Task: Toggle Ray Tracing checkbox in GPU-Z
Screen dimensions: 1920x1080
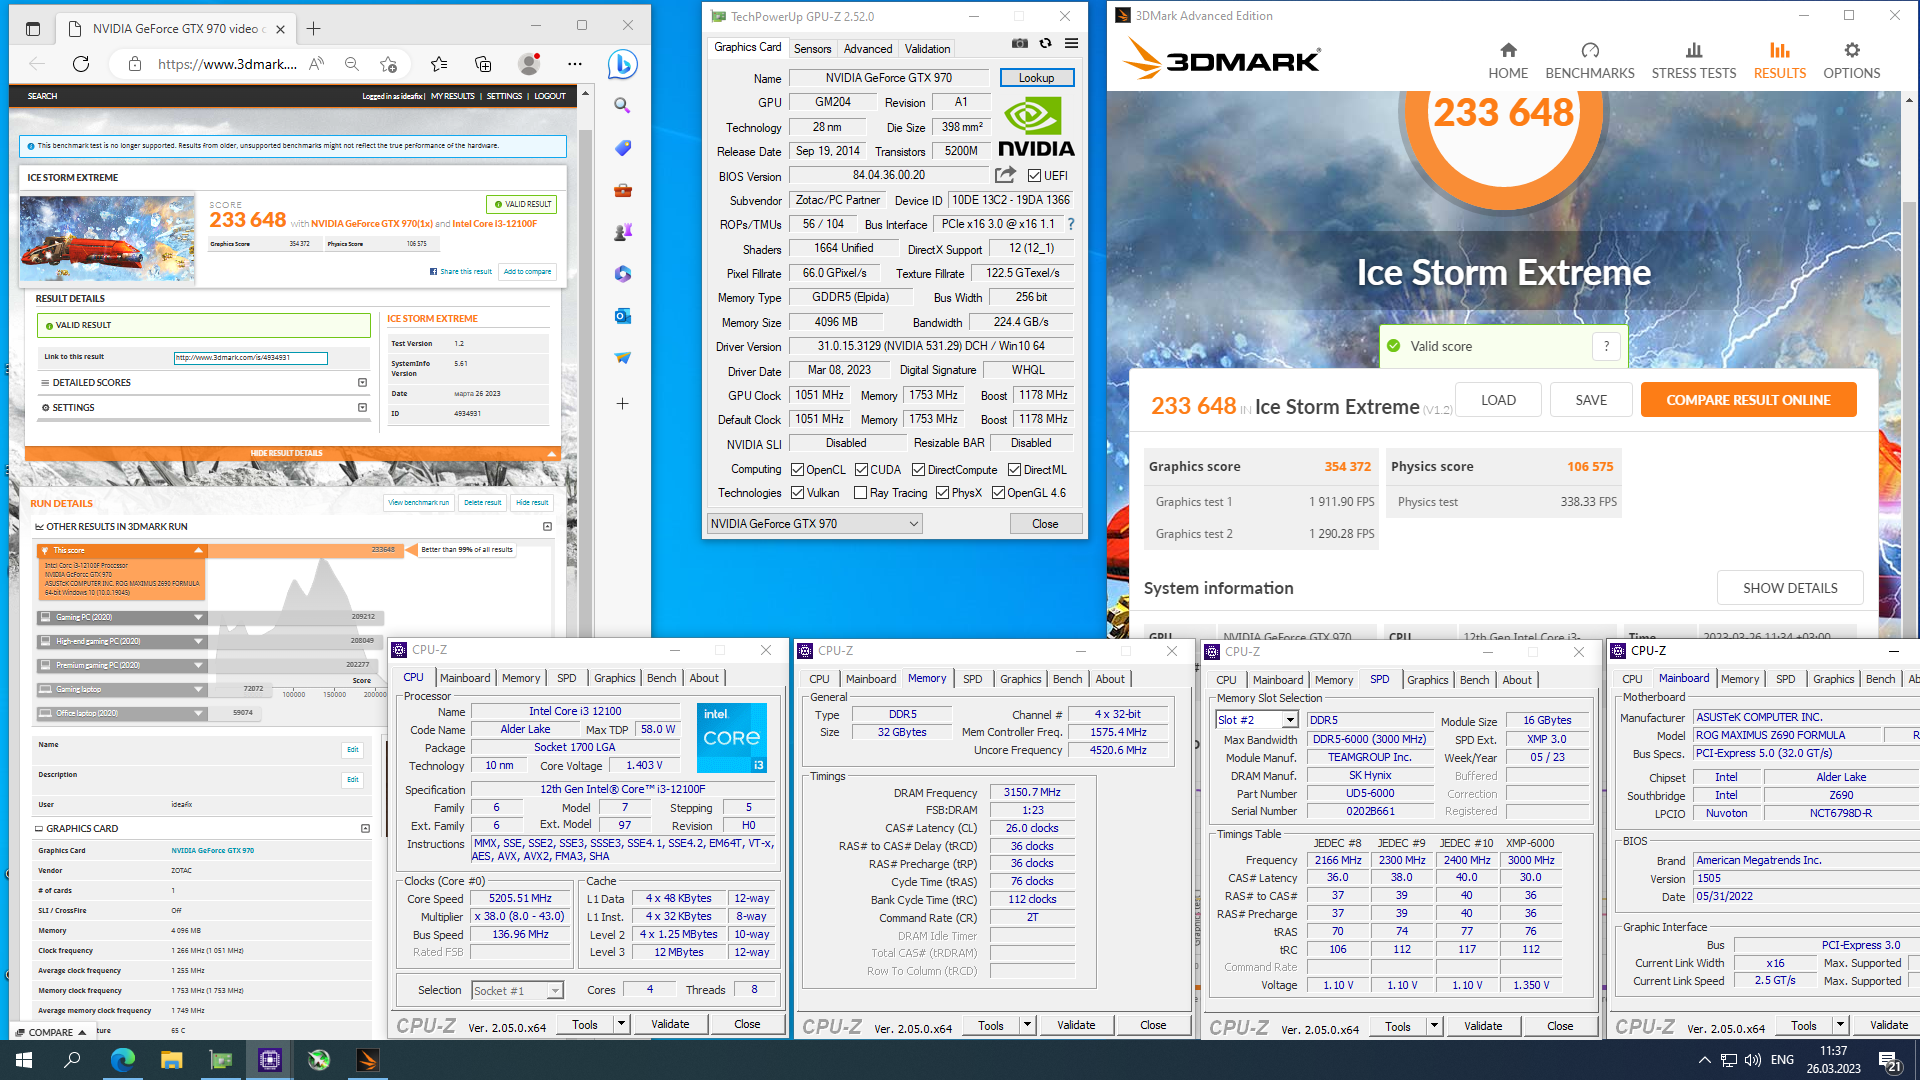Action: click(x=860, y=493)
